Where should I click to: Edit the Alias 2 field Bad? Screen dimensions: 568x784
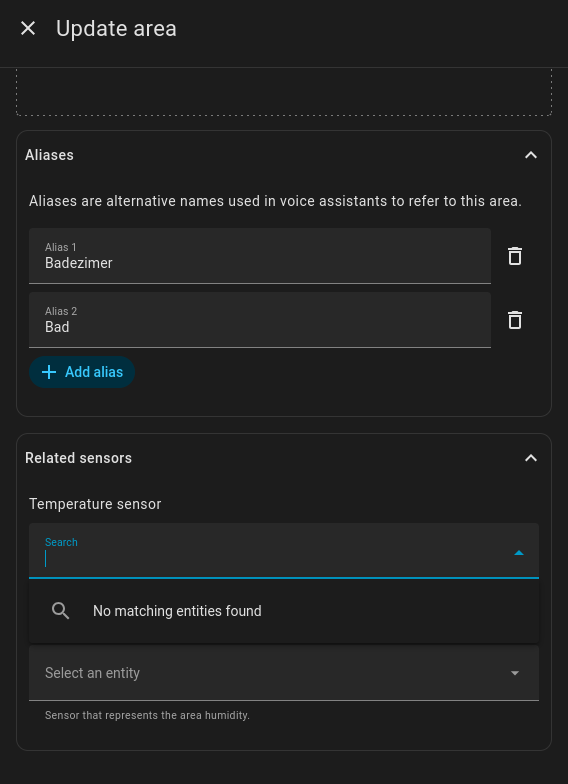(x=260, y=320)
